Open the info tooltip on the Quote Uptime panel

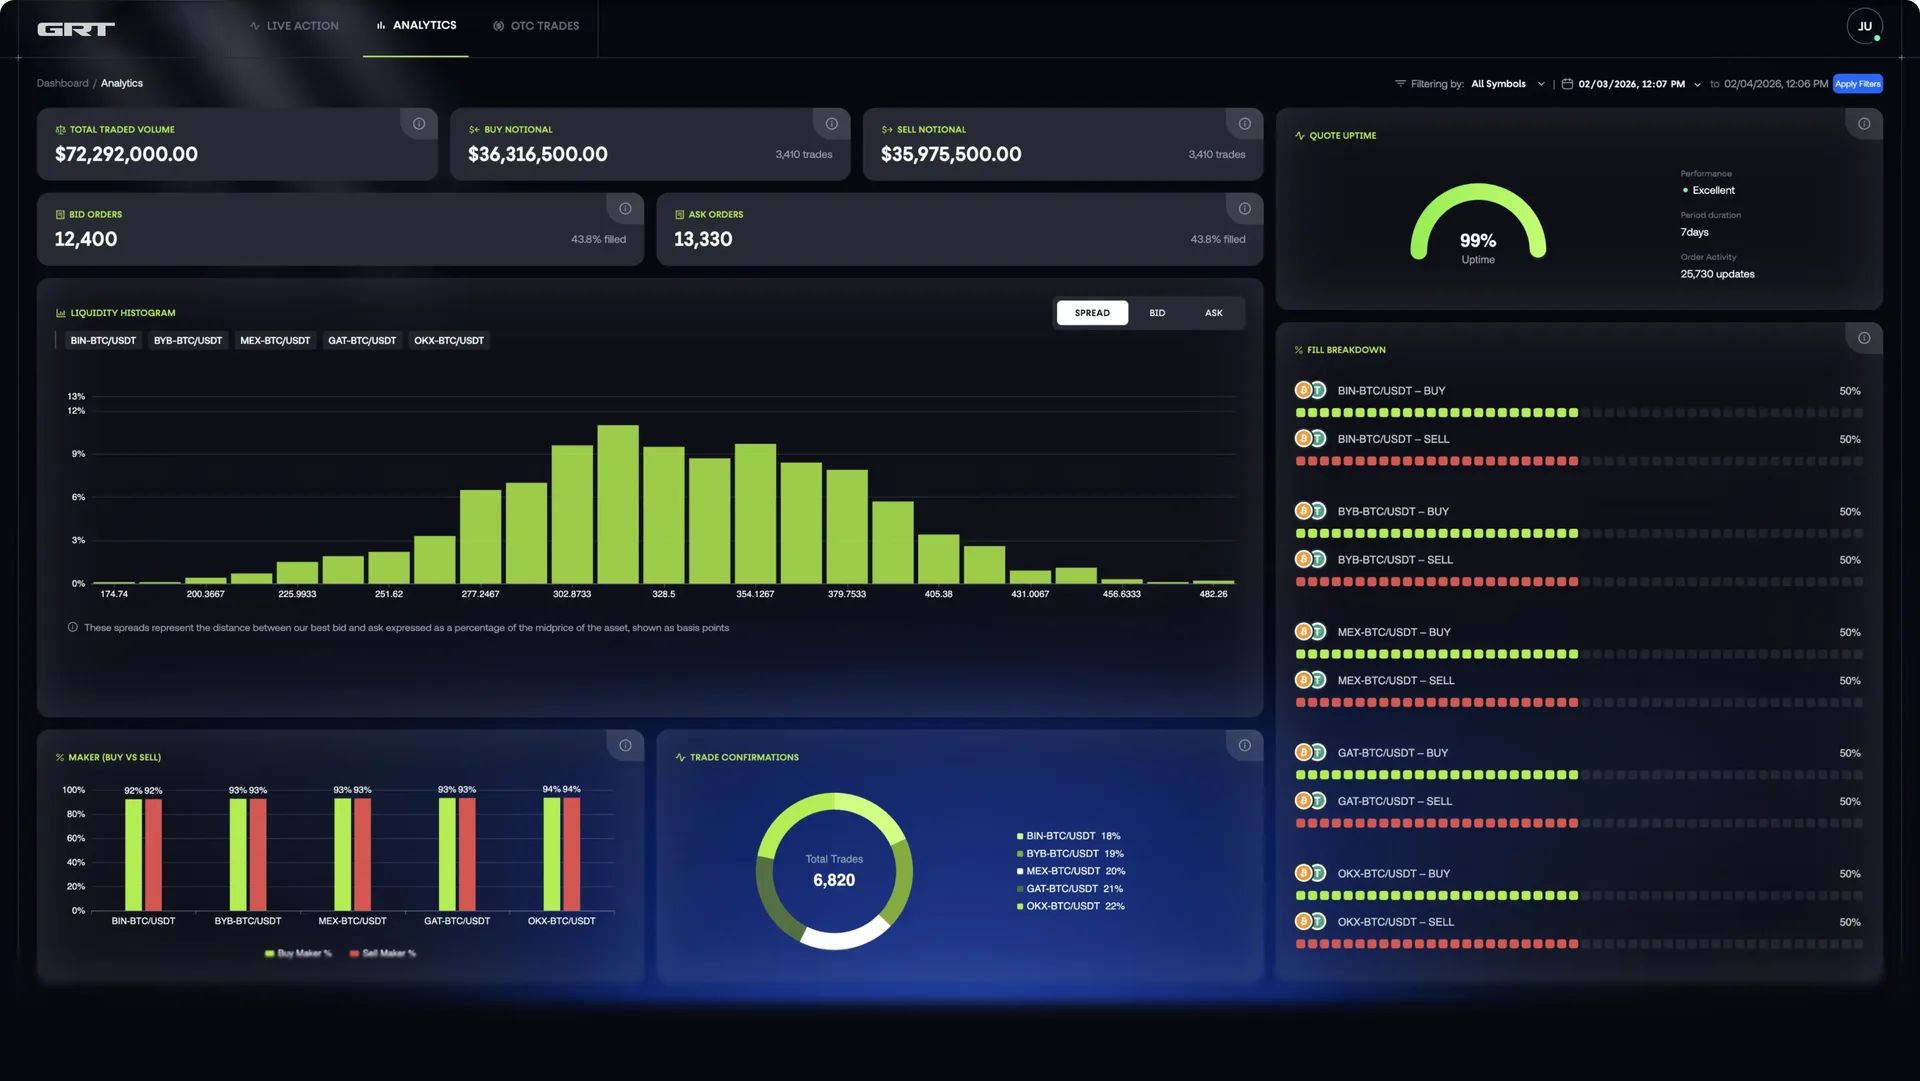[x=1864, y=123]
